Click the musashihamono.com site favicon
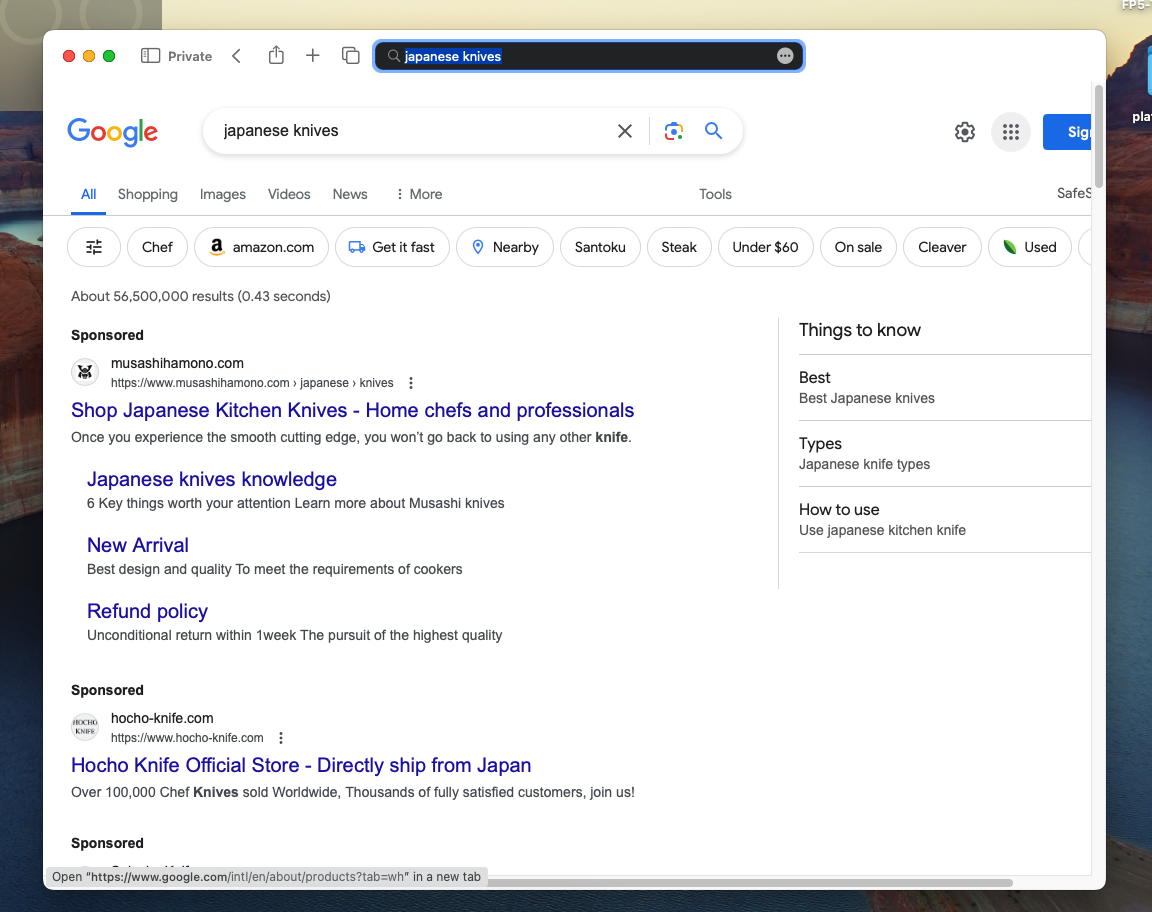 tap(85, 371)
